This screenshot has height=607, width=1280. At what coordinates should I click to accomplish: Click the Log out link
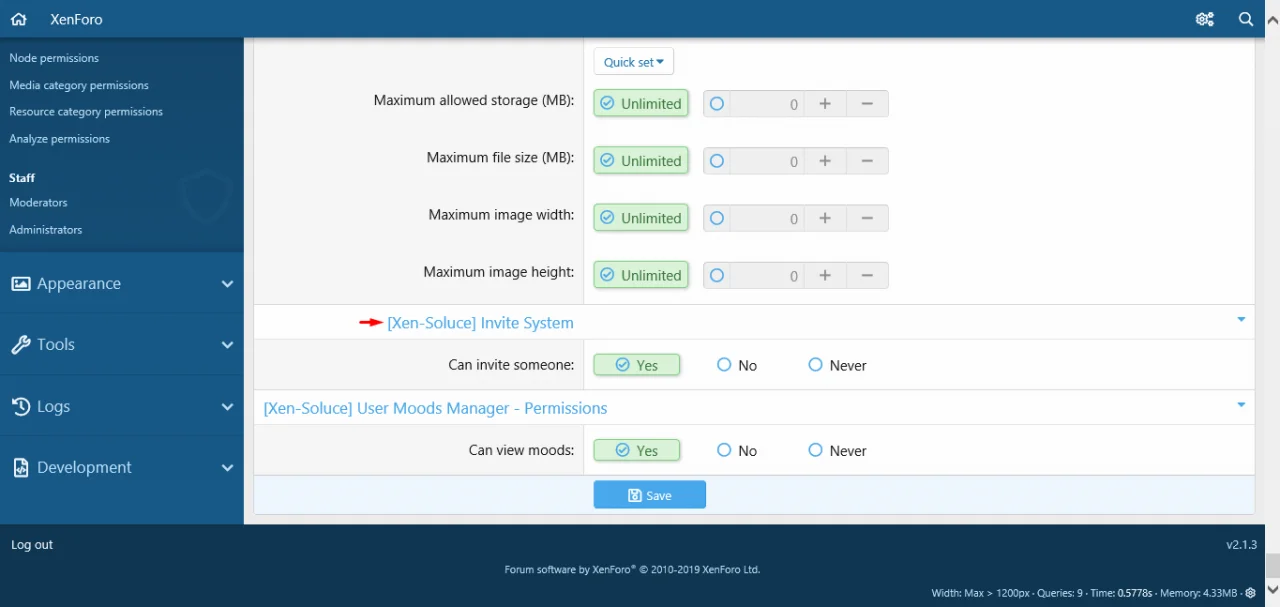[32, 545]
